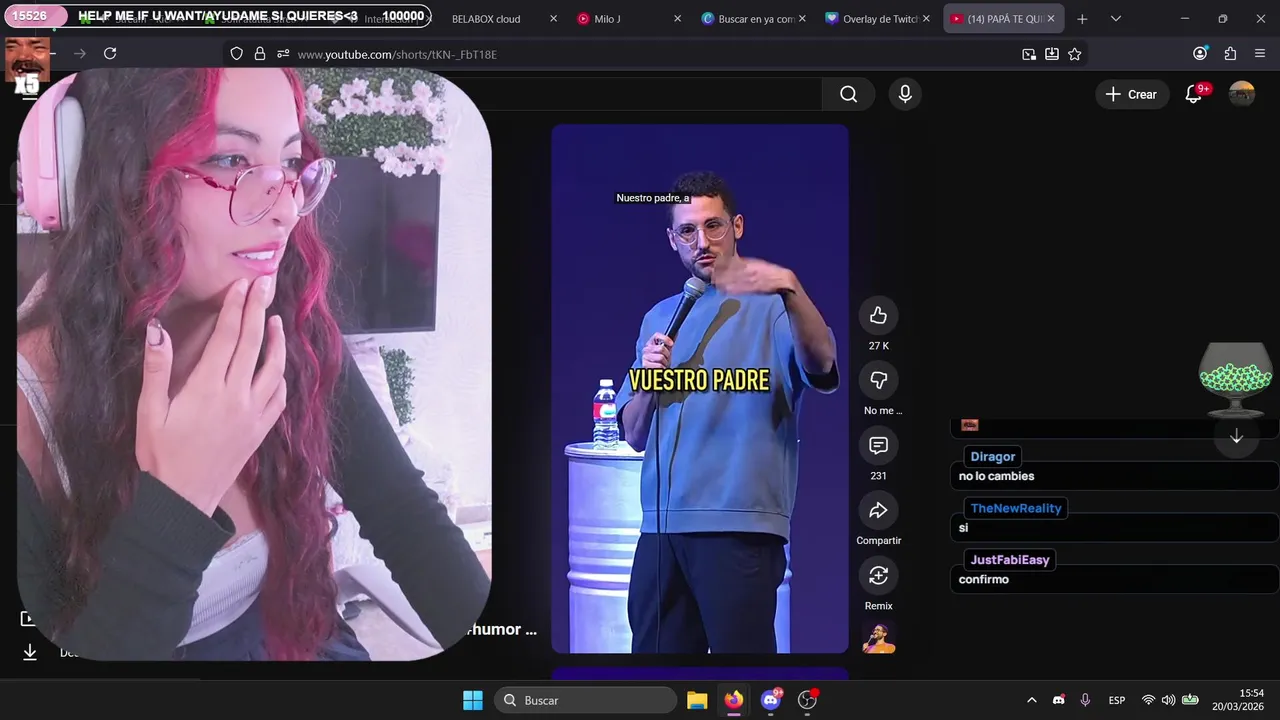This screenshot has width=1280, height=720.
Task: Open site permissions icon beside padlock
Action: coord(283,54)
